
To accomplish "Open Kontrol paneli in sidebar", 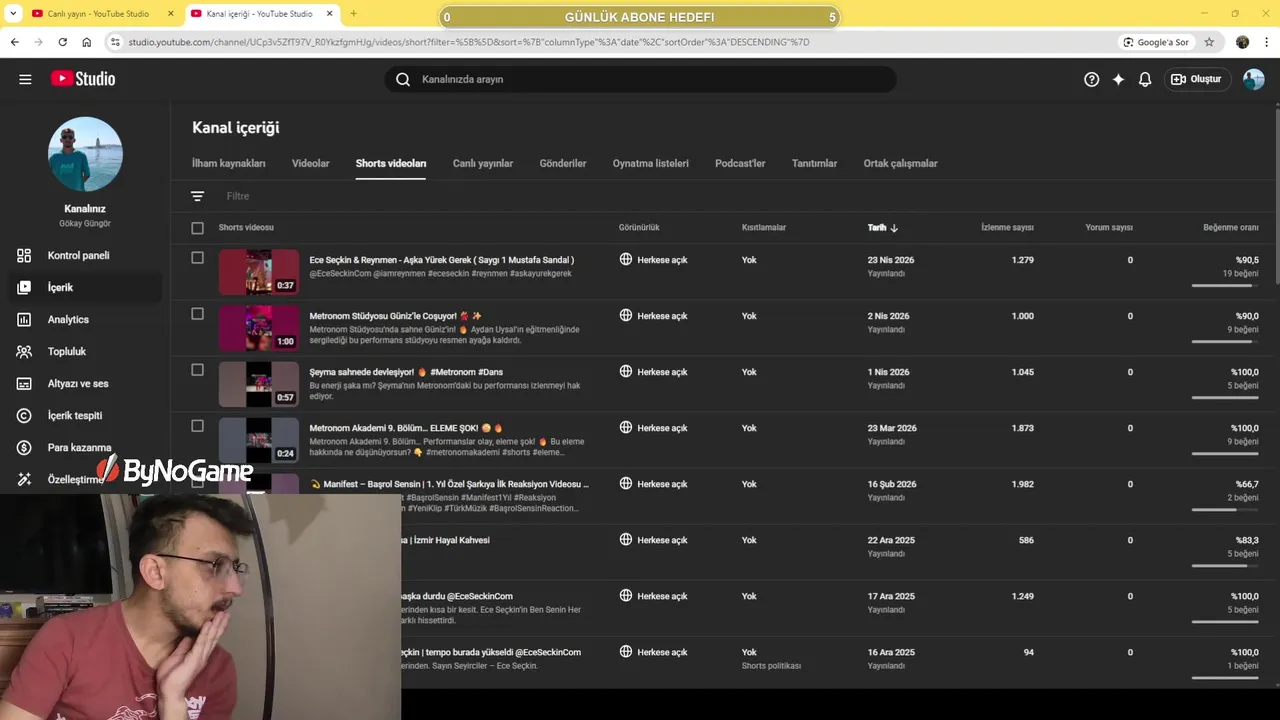I will [x=85, y=255].
